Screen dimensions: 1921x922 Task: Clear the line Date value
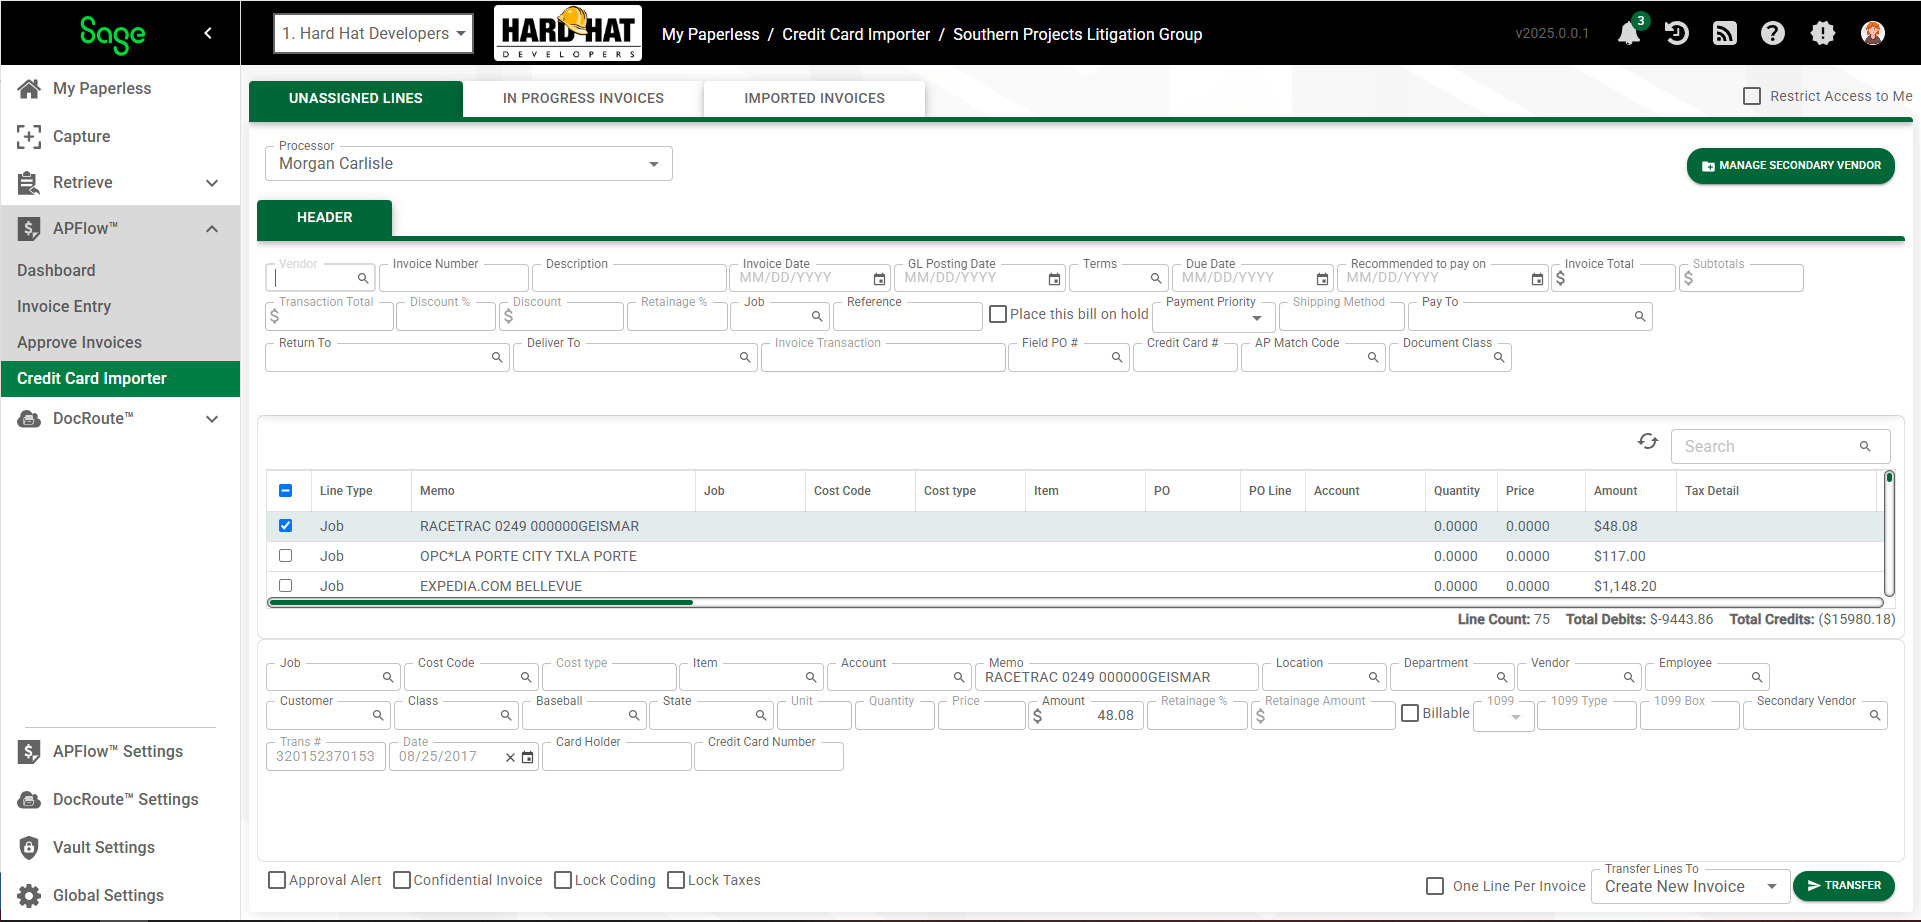(510, 757)
